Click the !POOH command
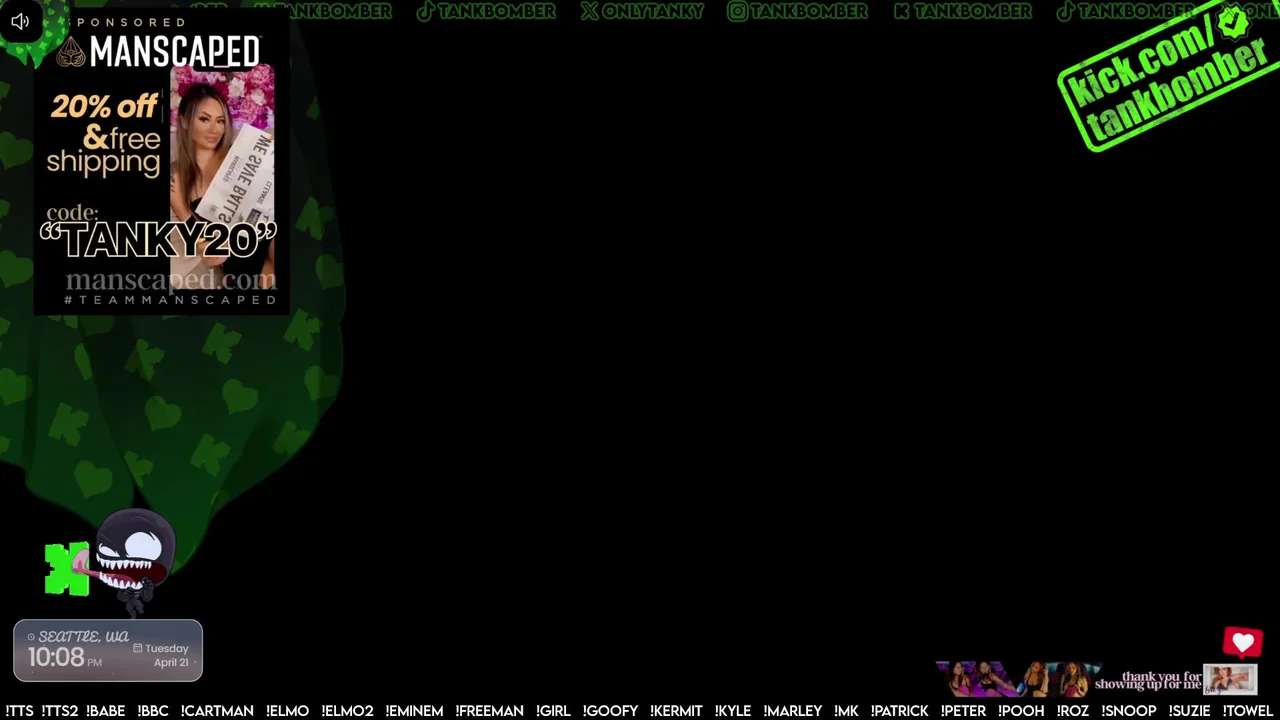 pyautogui.click(x=1021, y=711)
